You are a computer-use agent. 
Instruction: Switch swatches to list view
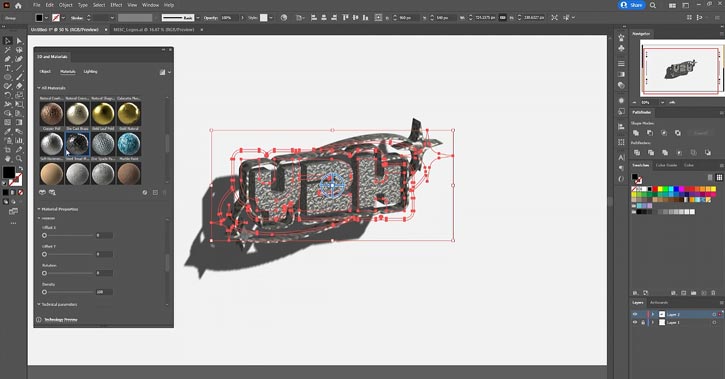(710, 177)
